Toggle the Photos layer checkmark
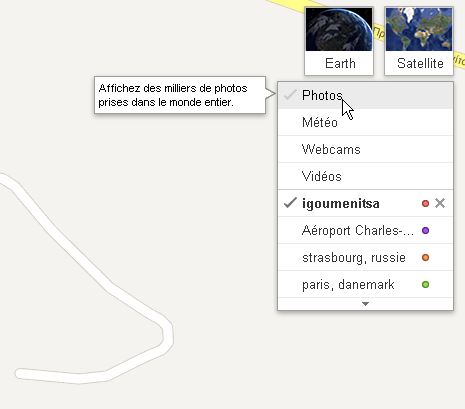The image size is (465, 409). tap(290, 95)
